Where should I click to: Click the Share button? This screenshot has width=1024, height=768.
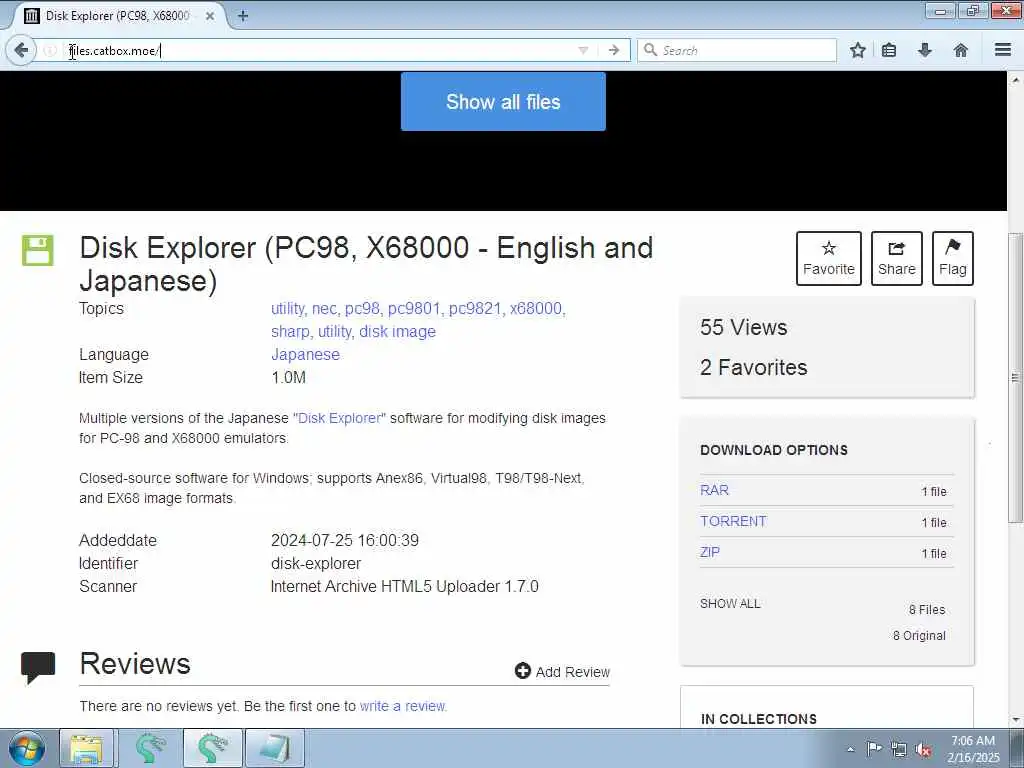coord(897,259)
